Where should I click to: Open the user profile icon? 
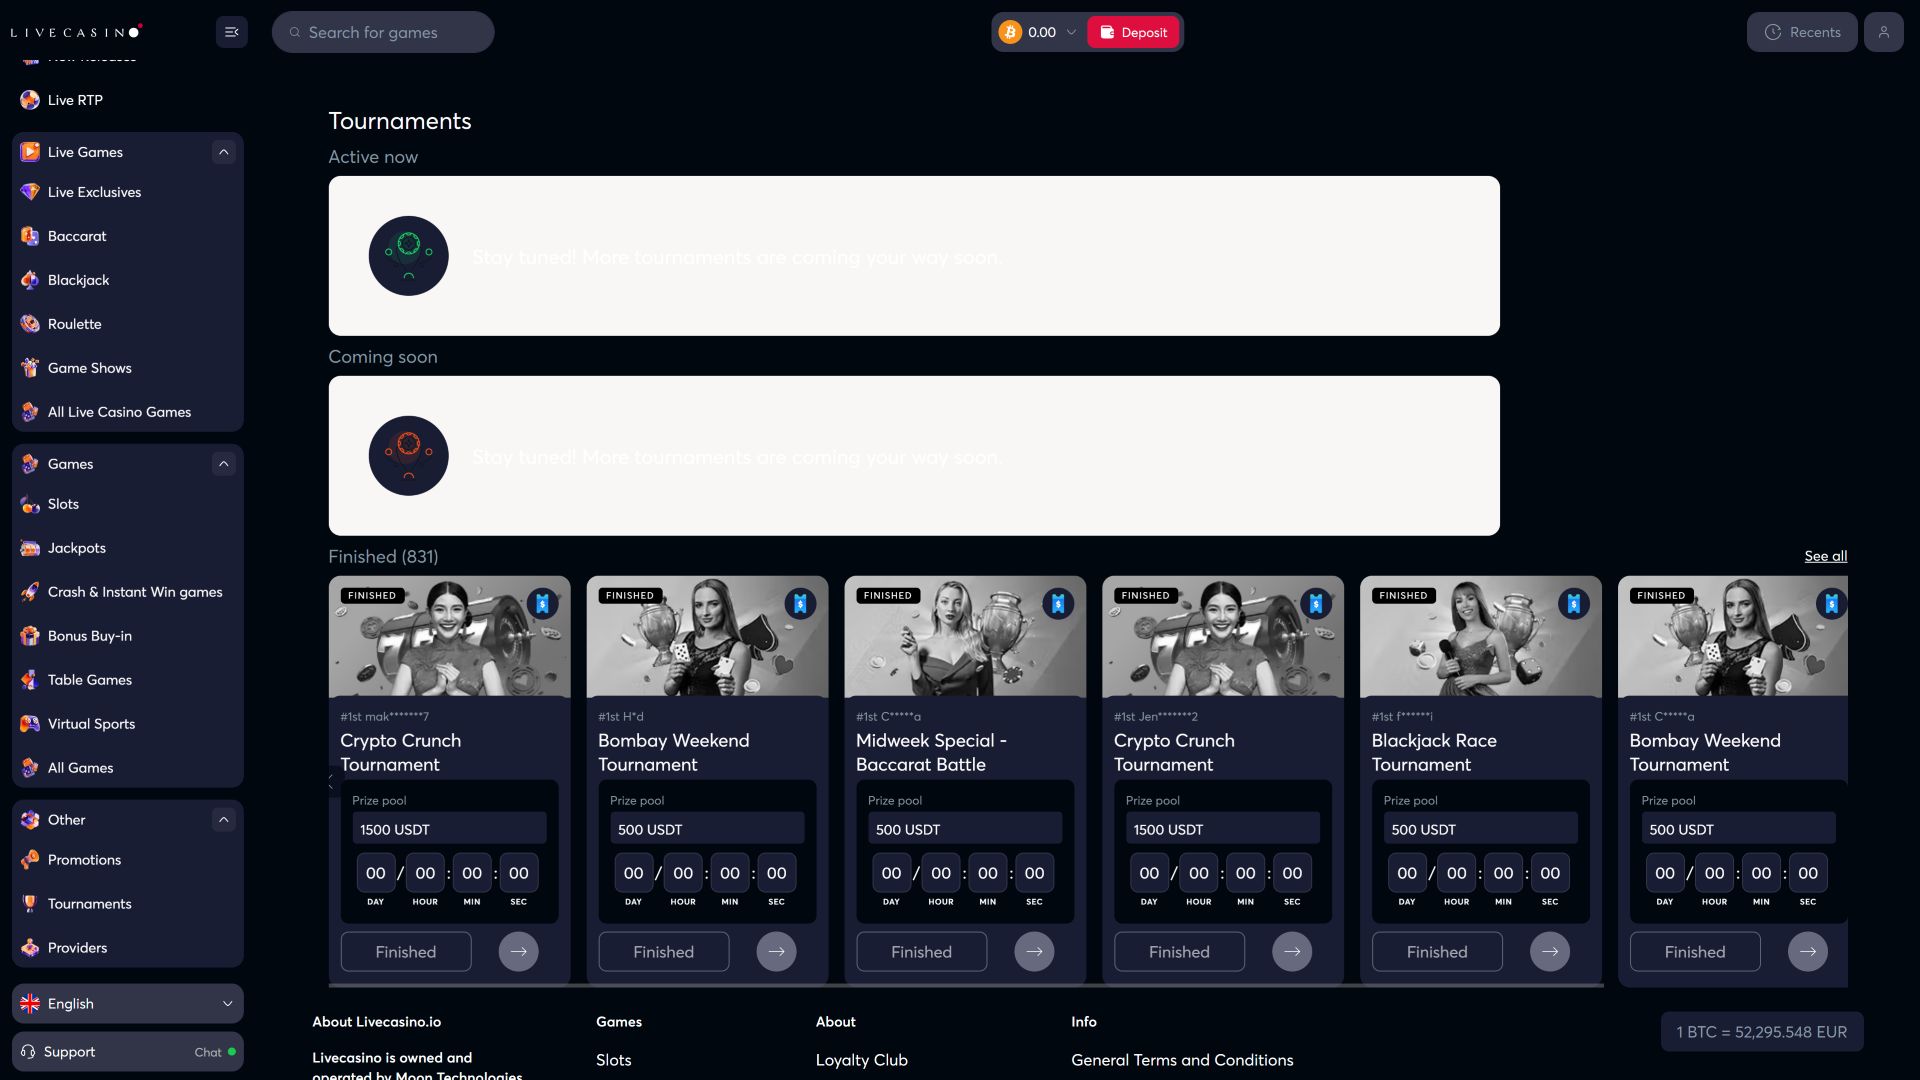[1883, 32]
